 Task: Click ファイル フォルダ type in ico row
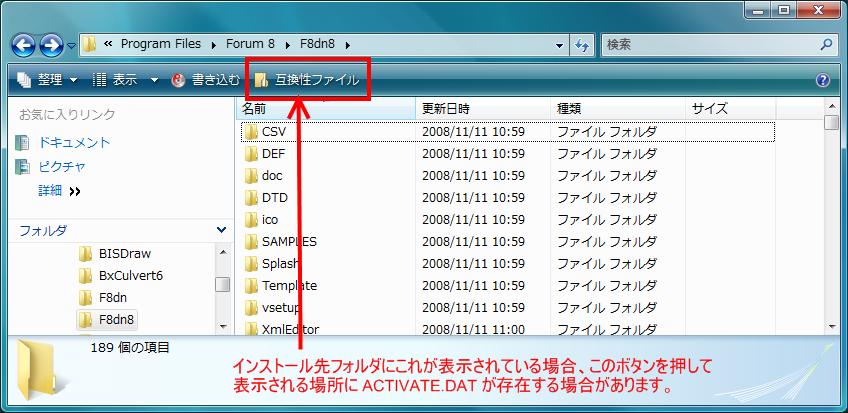coord(607,219)
